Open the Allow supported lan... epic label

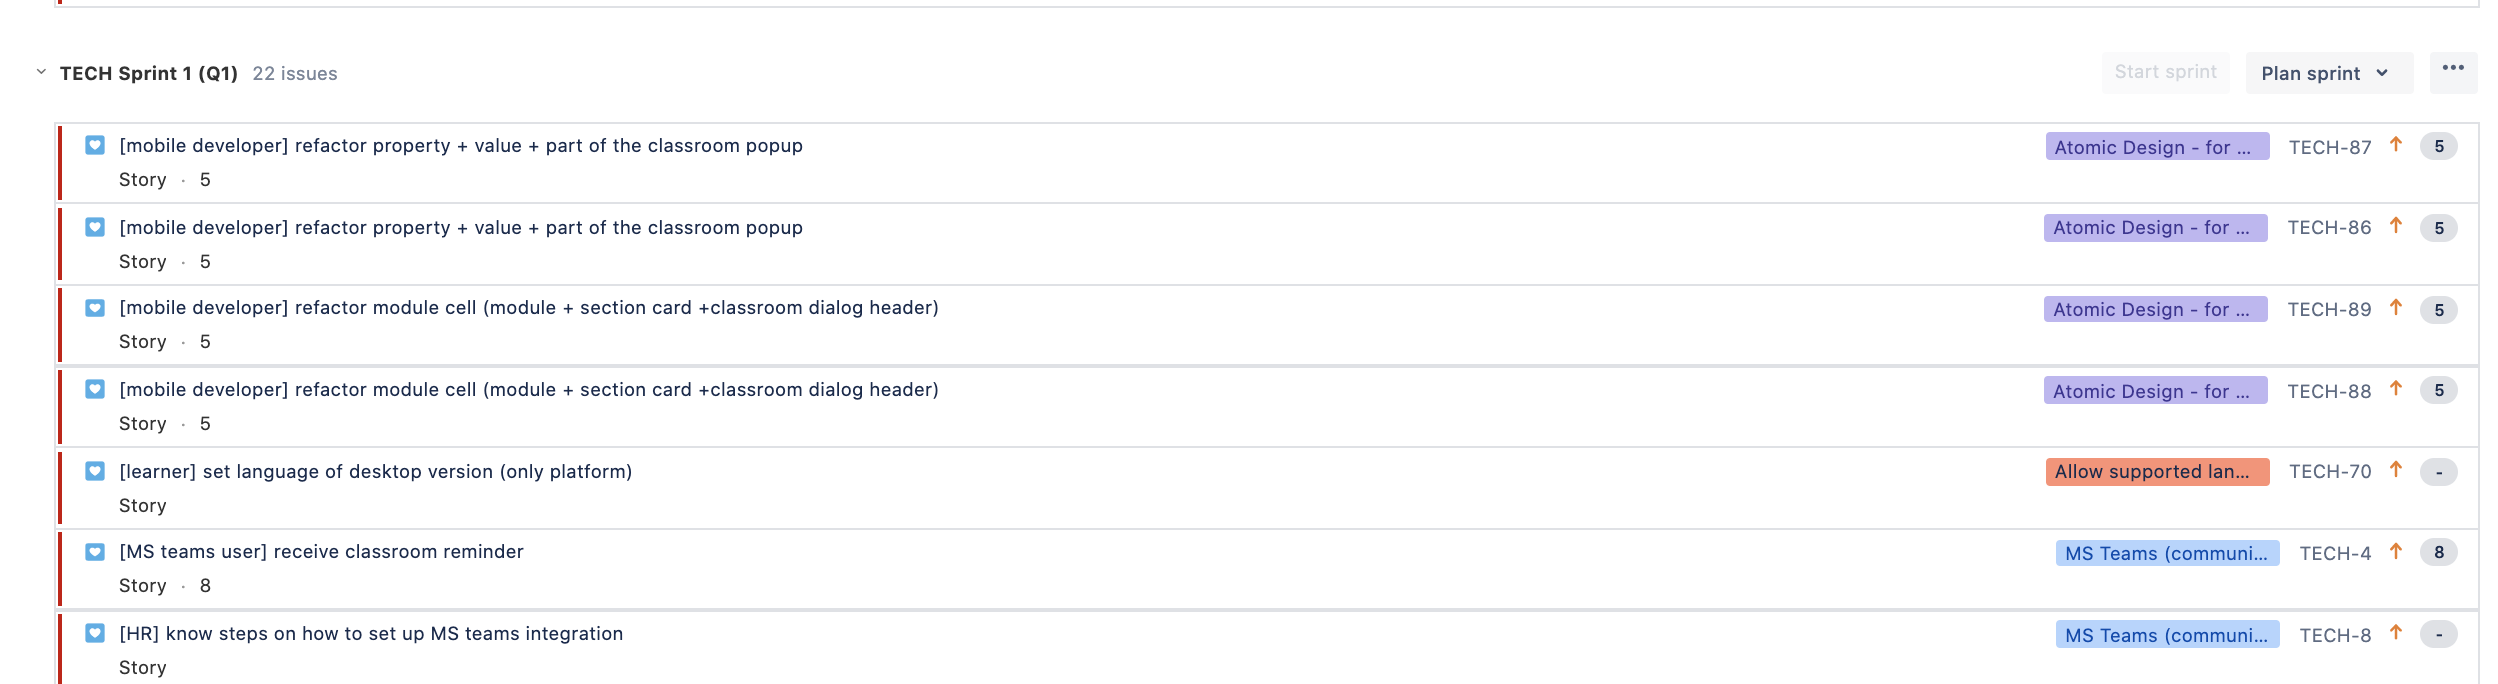coord(2157,471)
